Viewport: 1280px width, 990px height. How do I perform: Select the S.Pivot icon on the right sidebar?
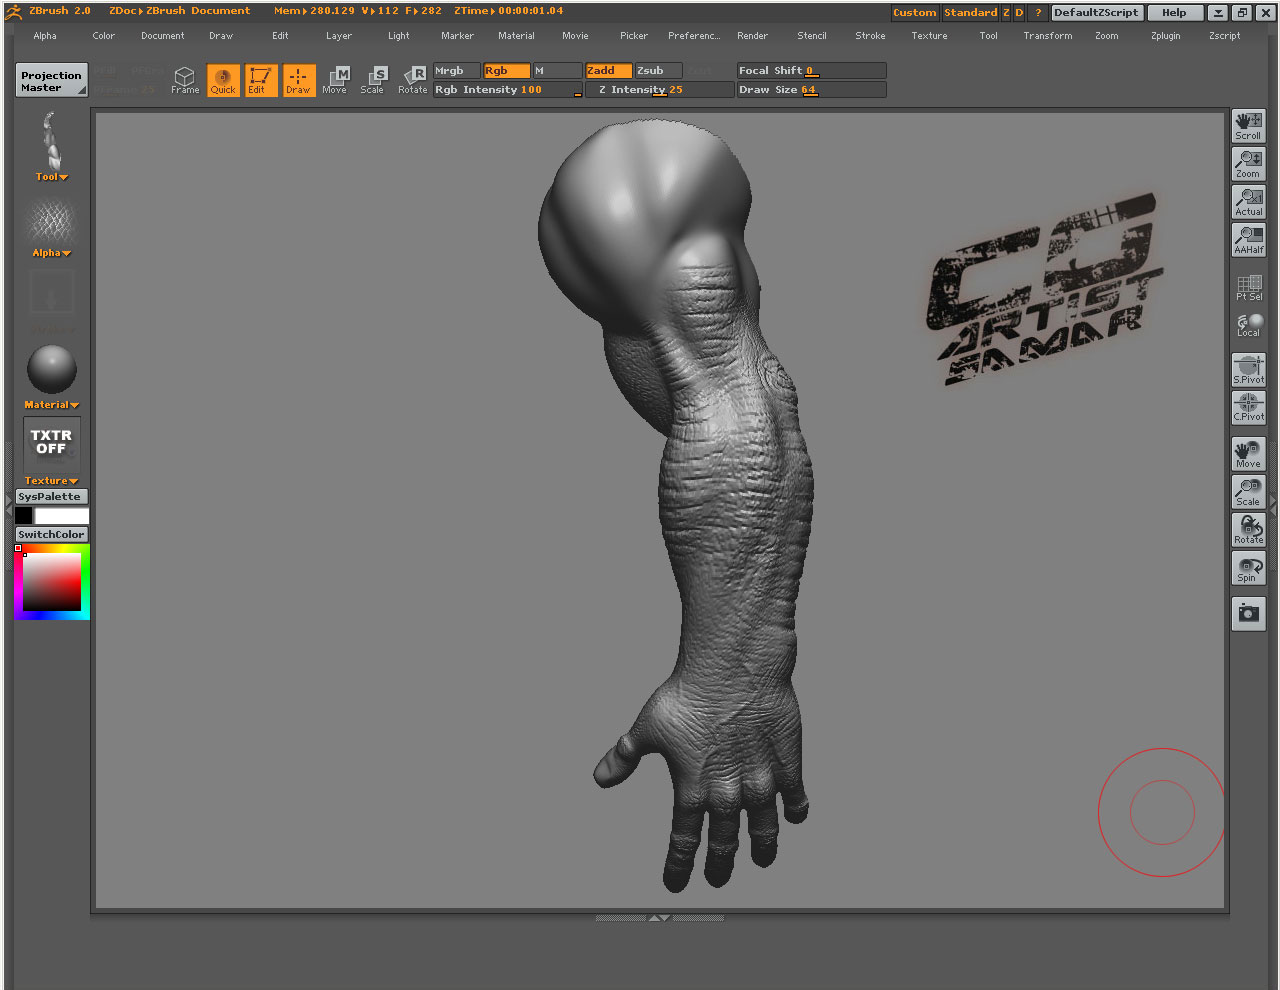[1248, 369]
